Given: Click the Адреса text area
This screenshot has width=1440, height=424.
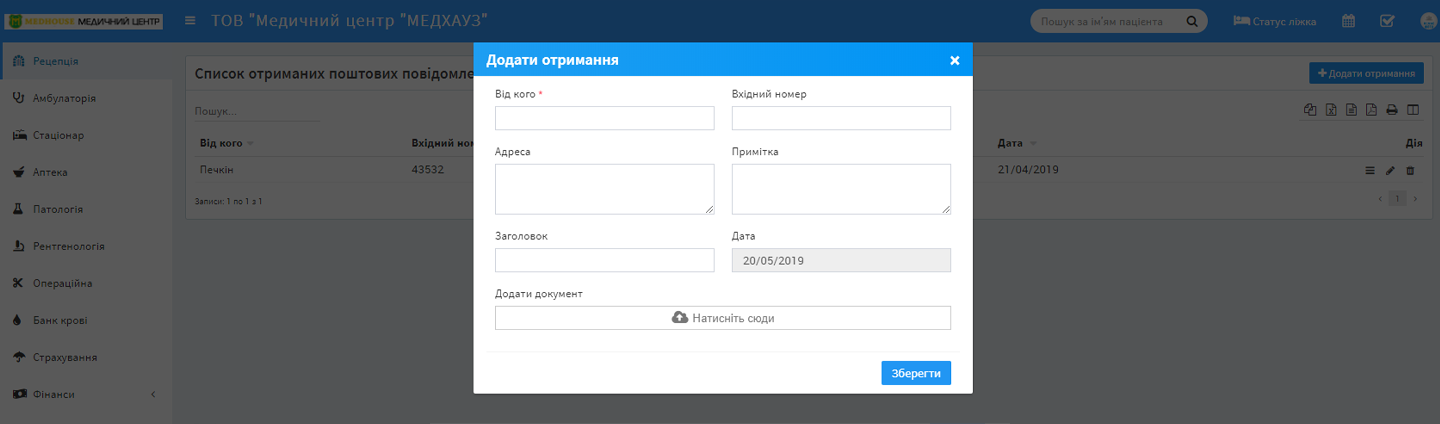Looking at the screenshot, I should coord(605,189).
